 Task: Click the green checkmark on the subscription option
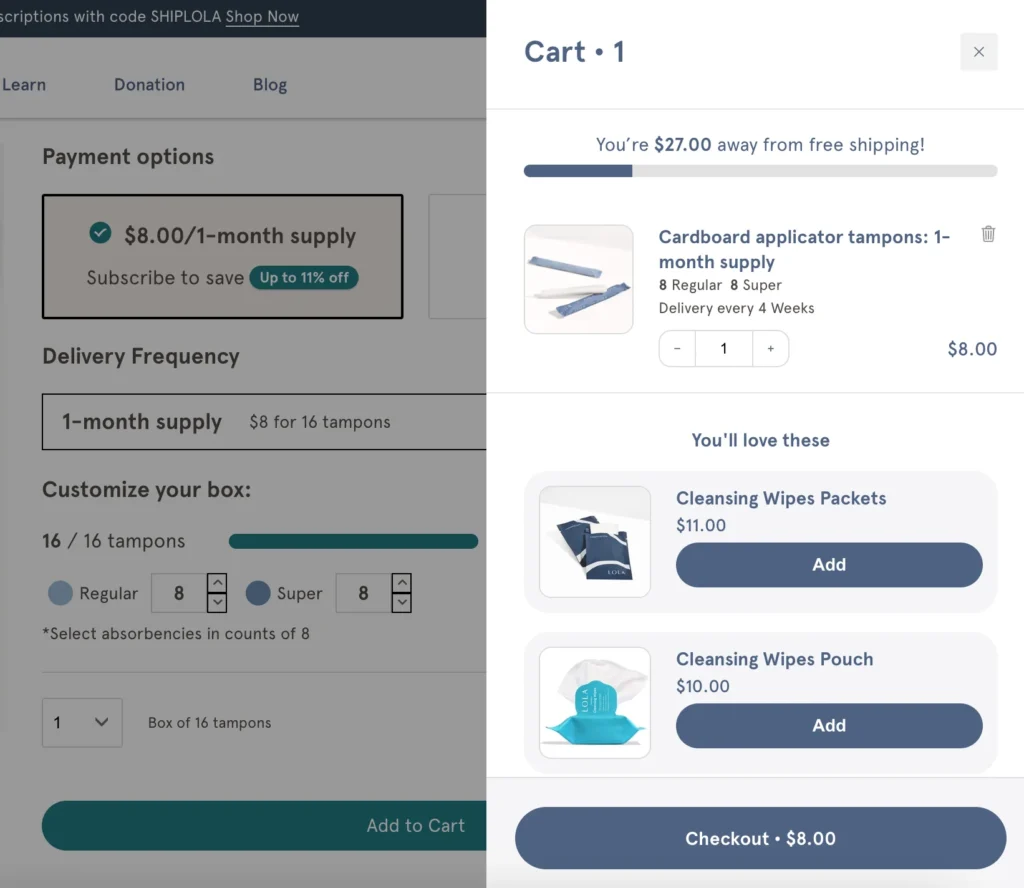click(100, 232)
